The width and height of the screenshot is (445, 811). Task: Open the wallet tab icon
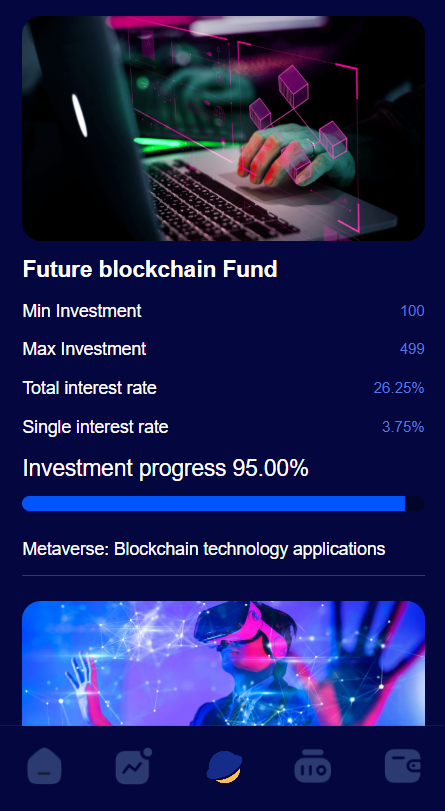tap(403, 766)
